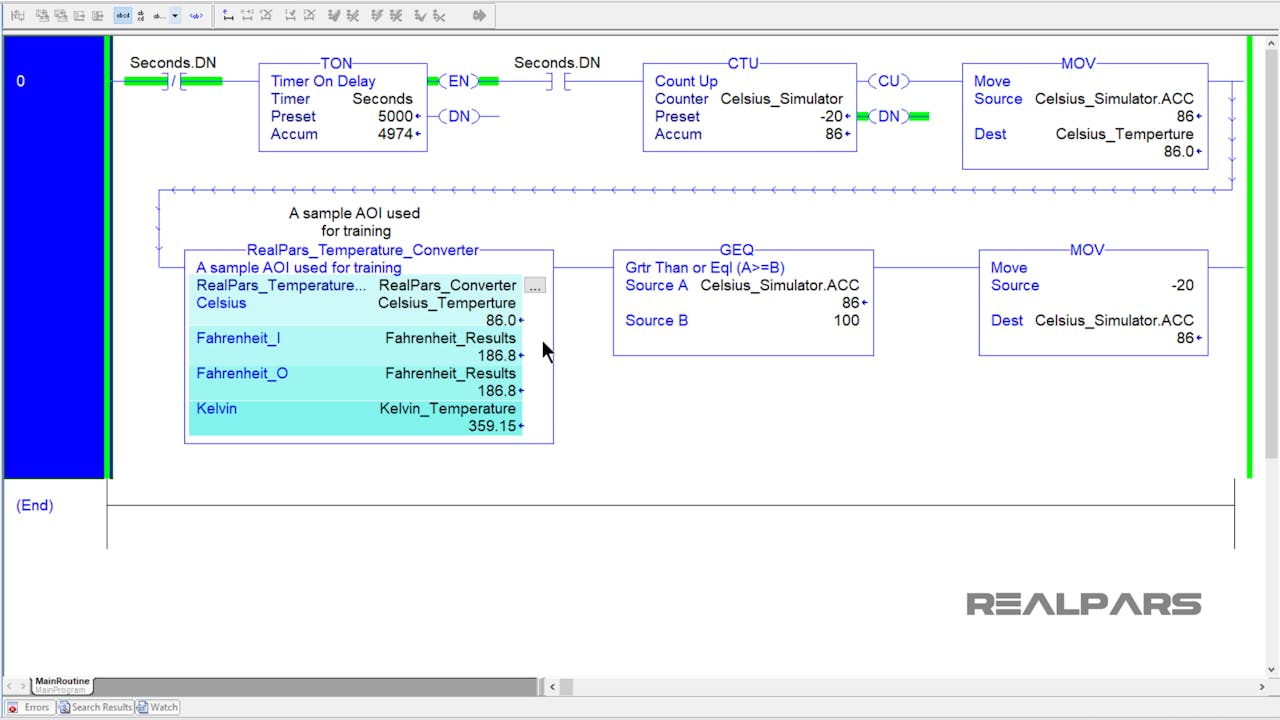Viewport: 1280px width, 720px height.
Task: Open the ellipsis browse button on the AOI
Action: (535, 285)
